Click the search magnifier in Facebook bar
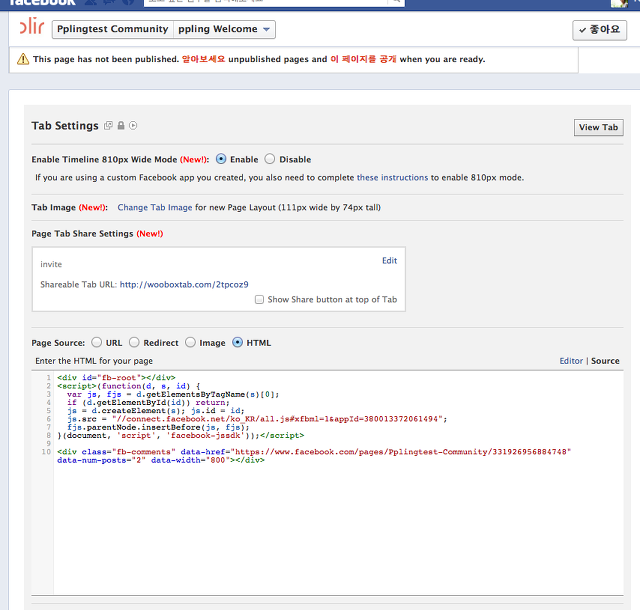This screenshot has width=640, height=610. (x=396, y=2)
